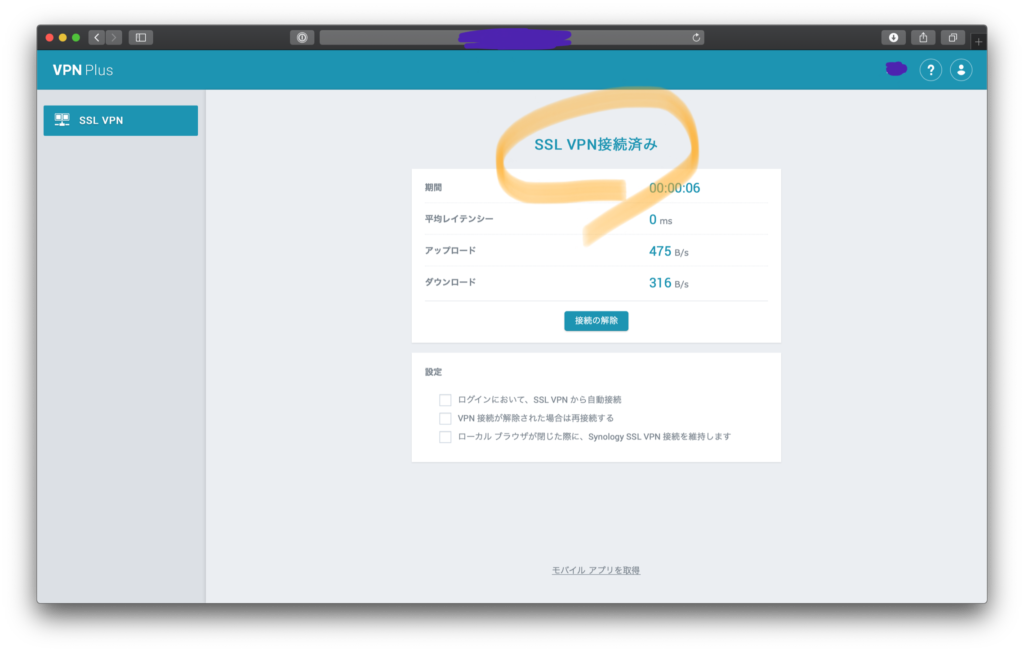
Task: Open the user account profile icon
Action: [961, 70]
